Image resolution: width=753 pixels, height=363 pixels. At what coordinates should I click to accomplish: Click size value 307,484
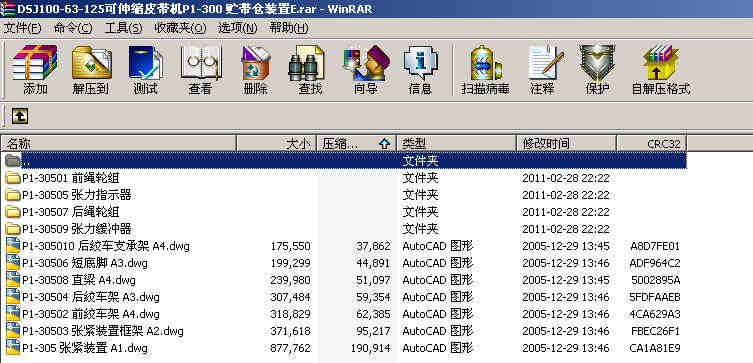click(x=291, y=297)
